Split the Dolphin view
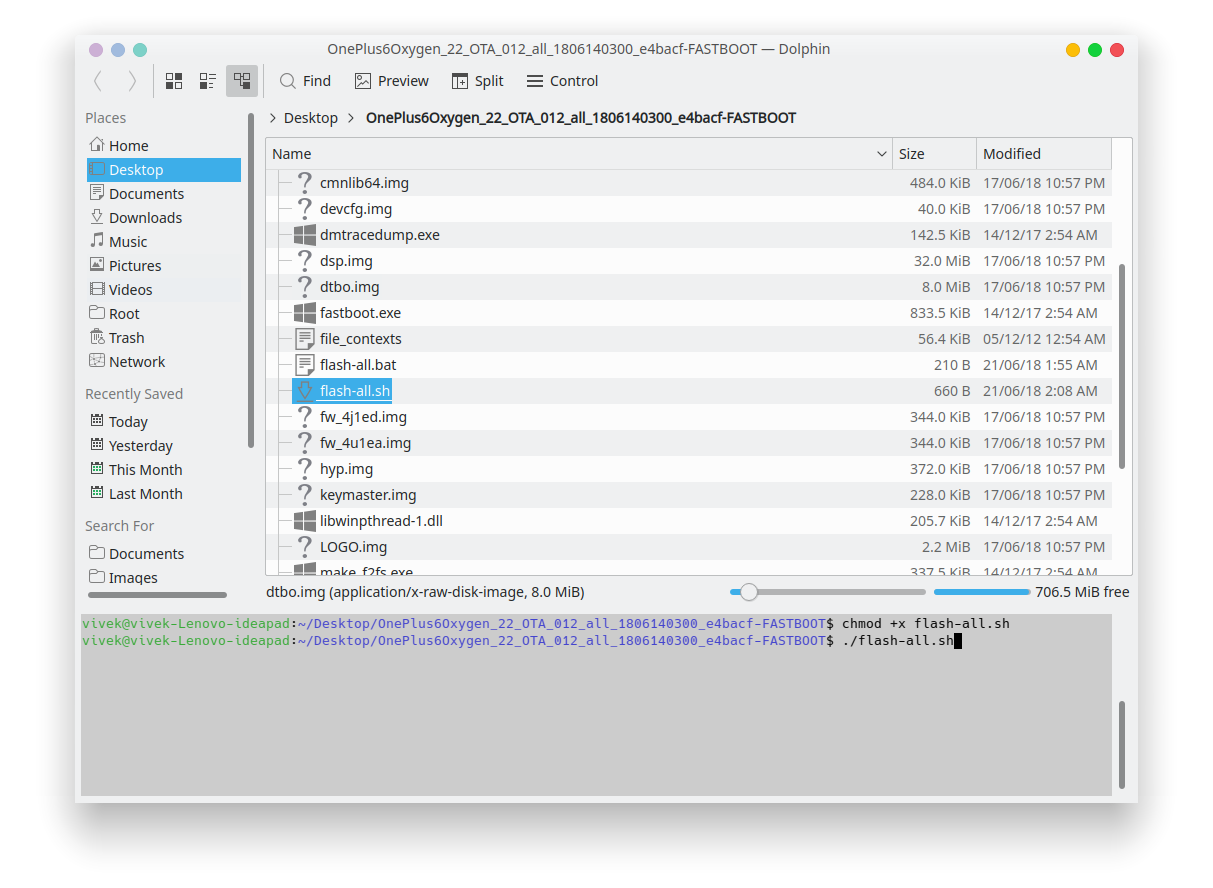Image resolution: width=1213 pixels, height=888 pixels. pyautogui.click(x=478, y=81)
